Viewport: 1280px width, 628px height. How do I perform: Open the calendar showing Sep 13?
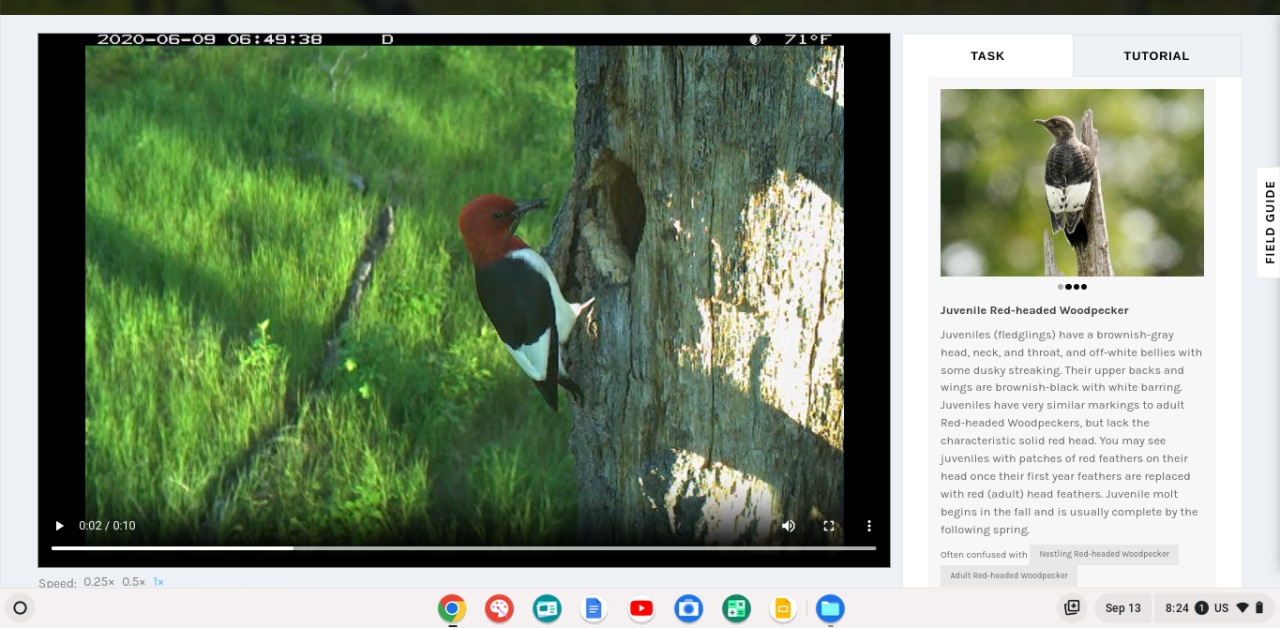1123,608
